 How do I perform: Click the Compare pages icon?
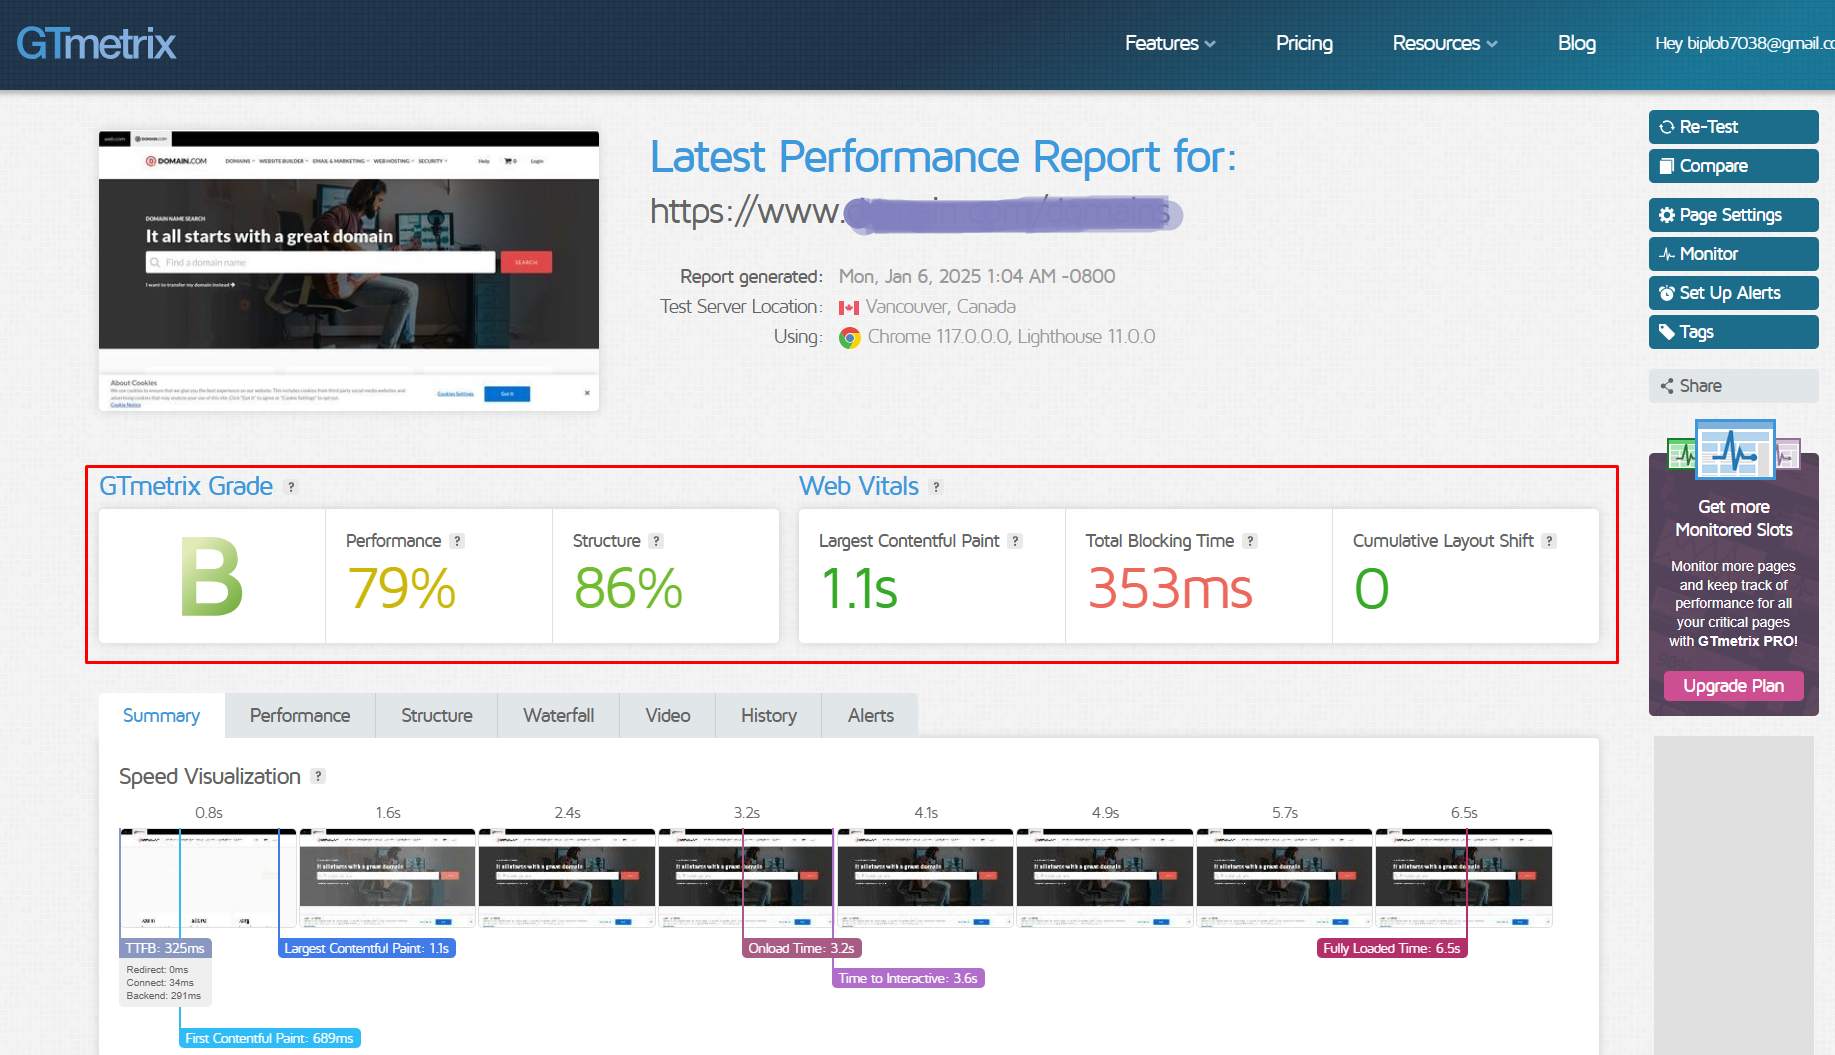tap(1666, 166)
